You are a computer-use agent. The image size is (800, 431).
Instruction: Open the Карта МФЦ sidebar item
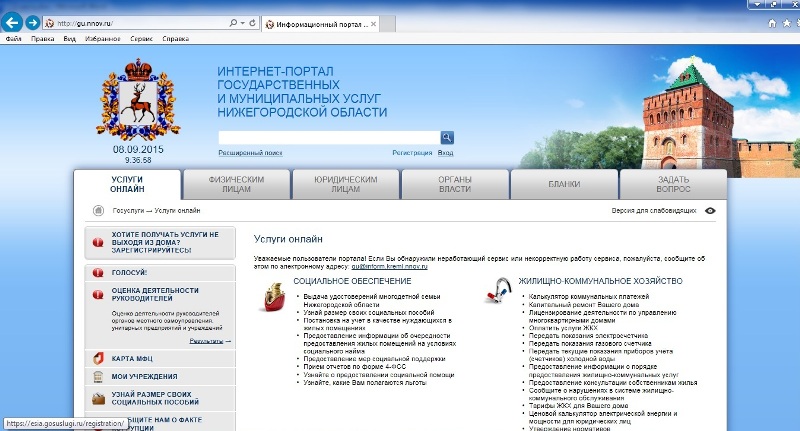pyautogui.click(x=160, y=359)
